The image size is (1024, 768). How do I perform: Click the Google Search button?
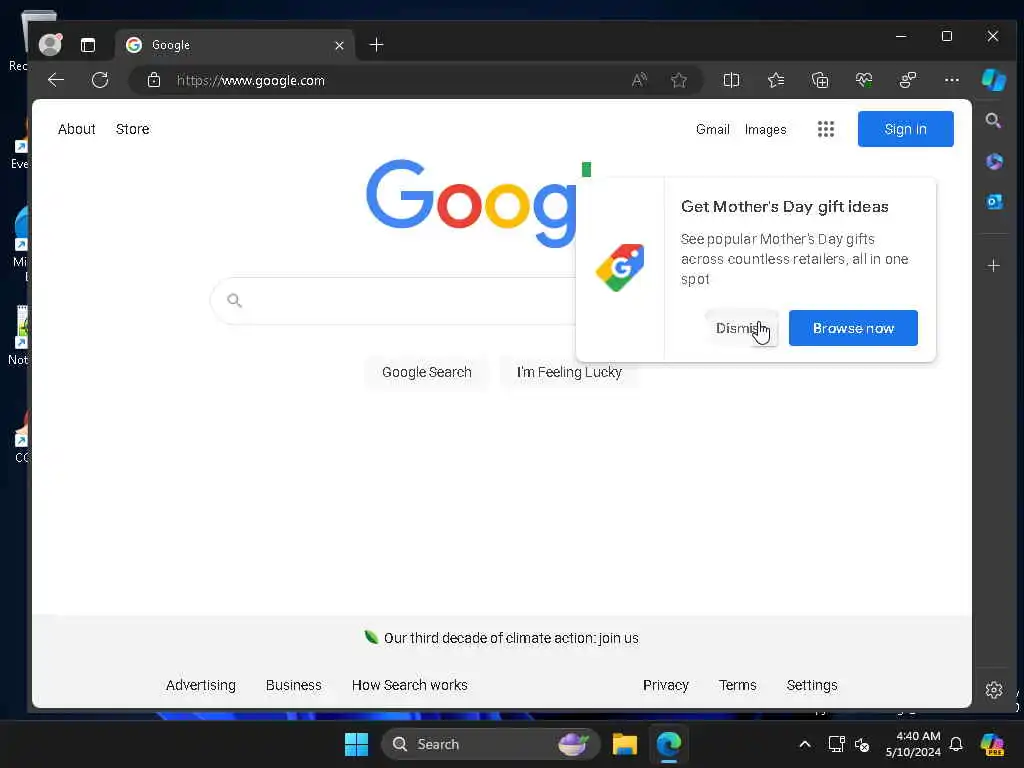pos(426,372)
